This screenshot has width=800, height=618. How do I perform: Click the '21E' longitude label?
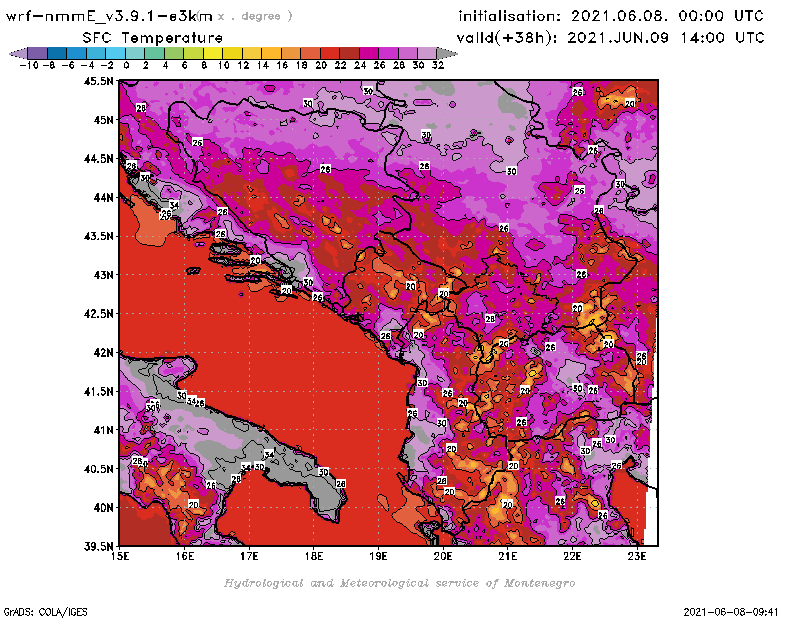(x=508, y=556)
